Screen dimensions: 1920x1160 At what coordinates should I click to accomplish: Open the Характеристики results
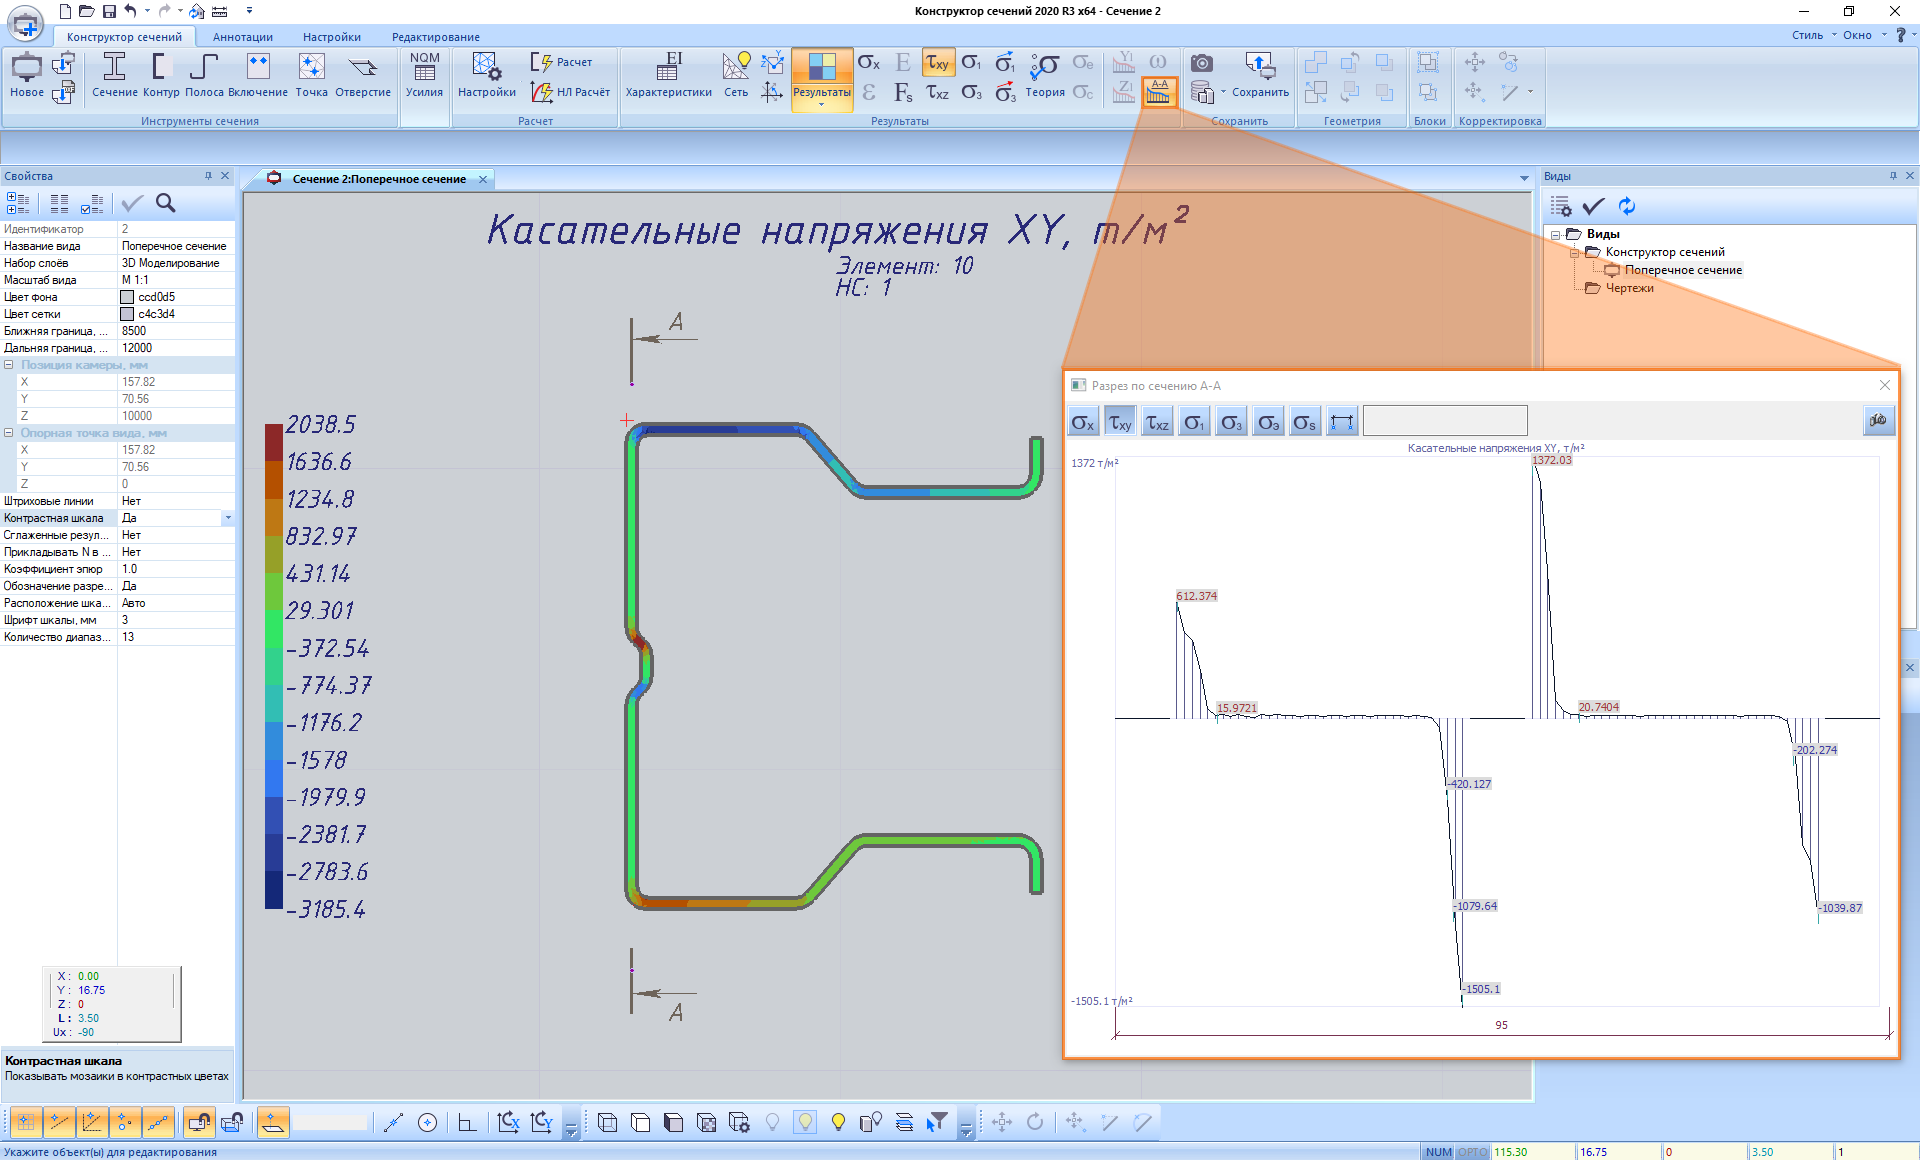pos(668,76)
